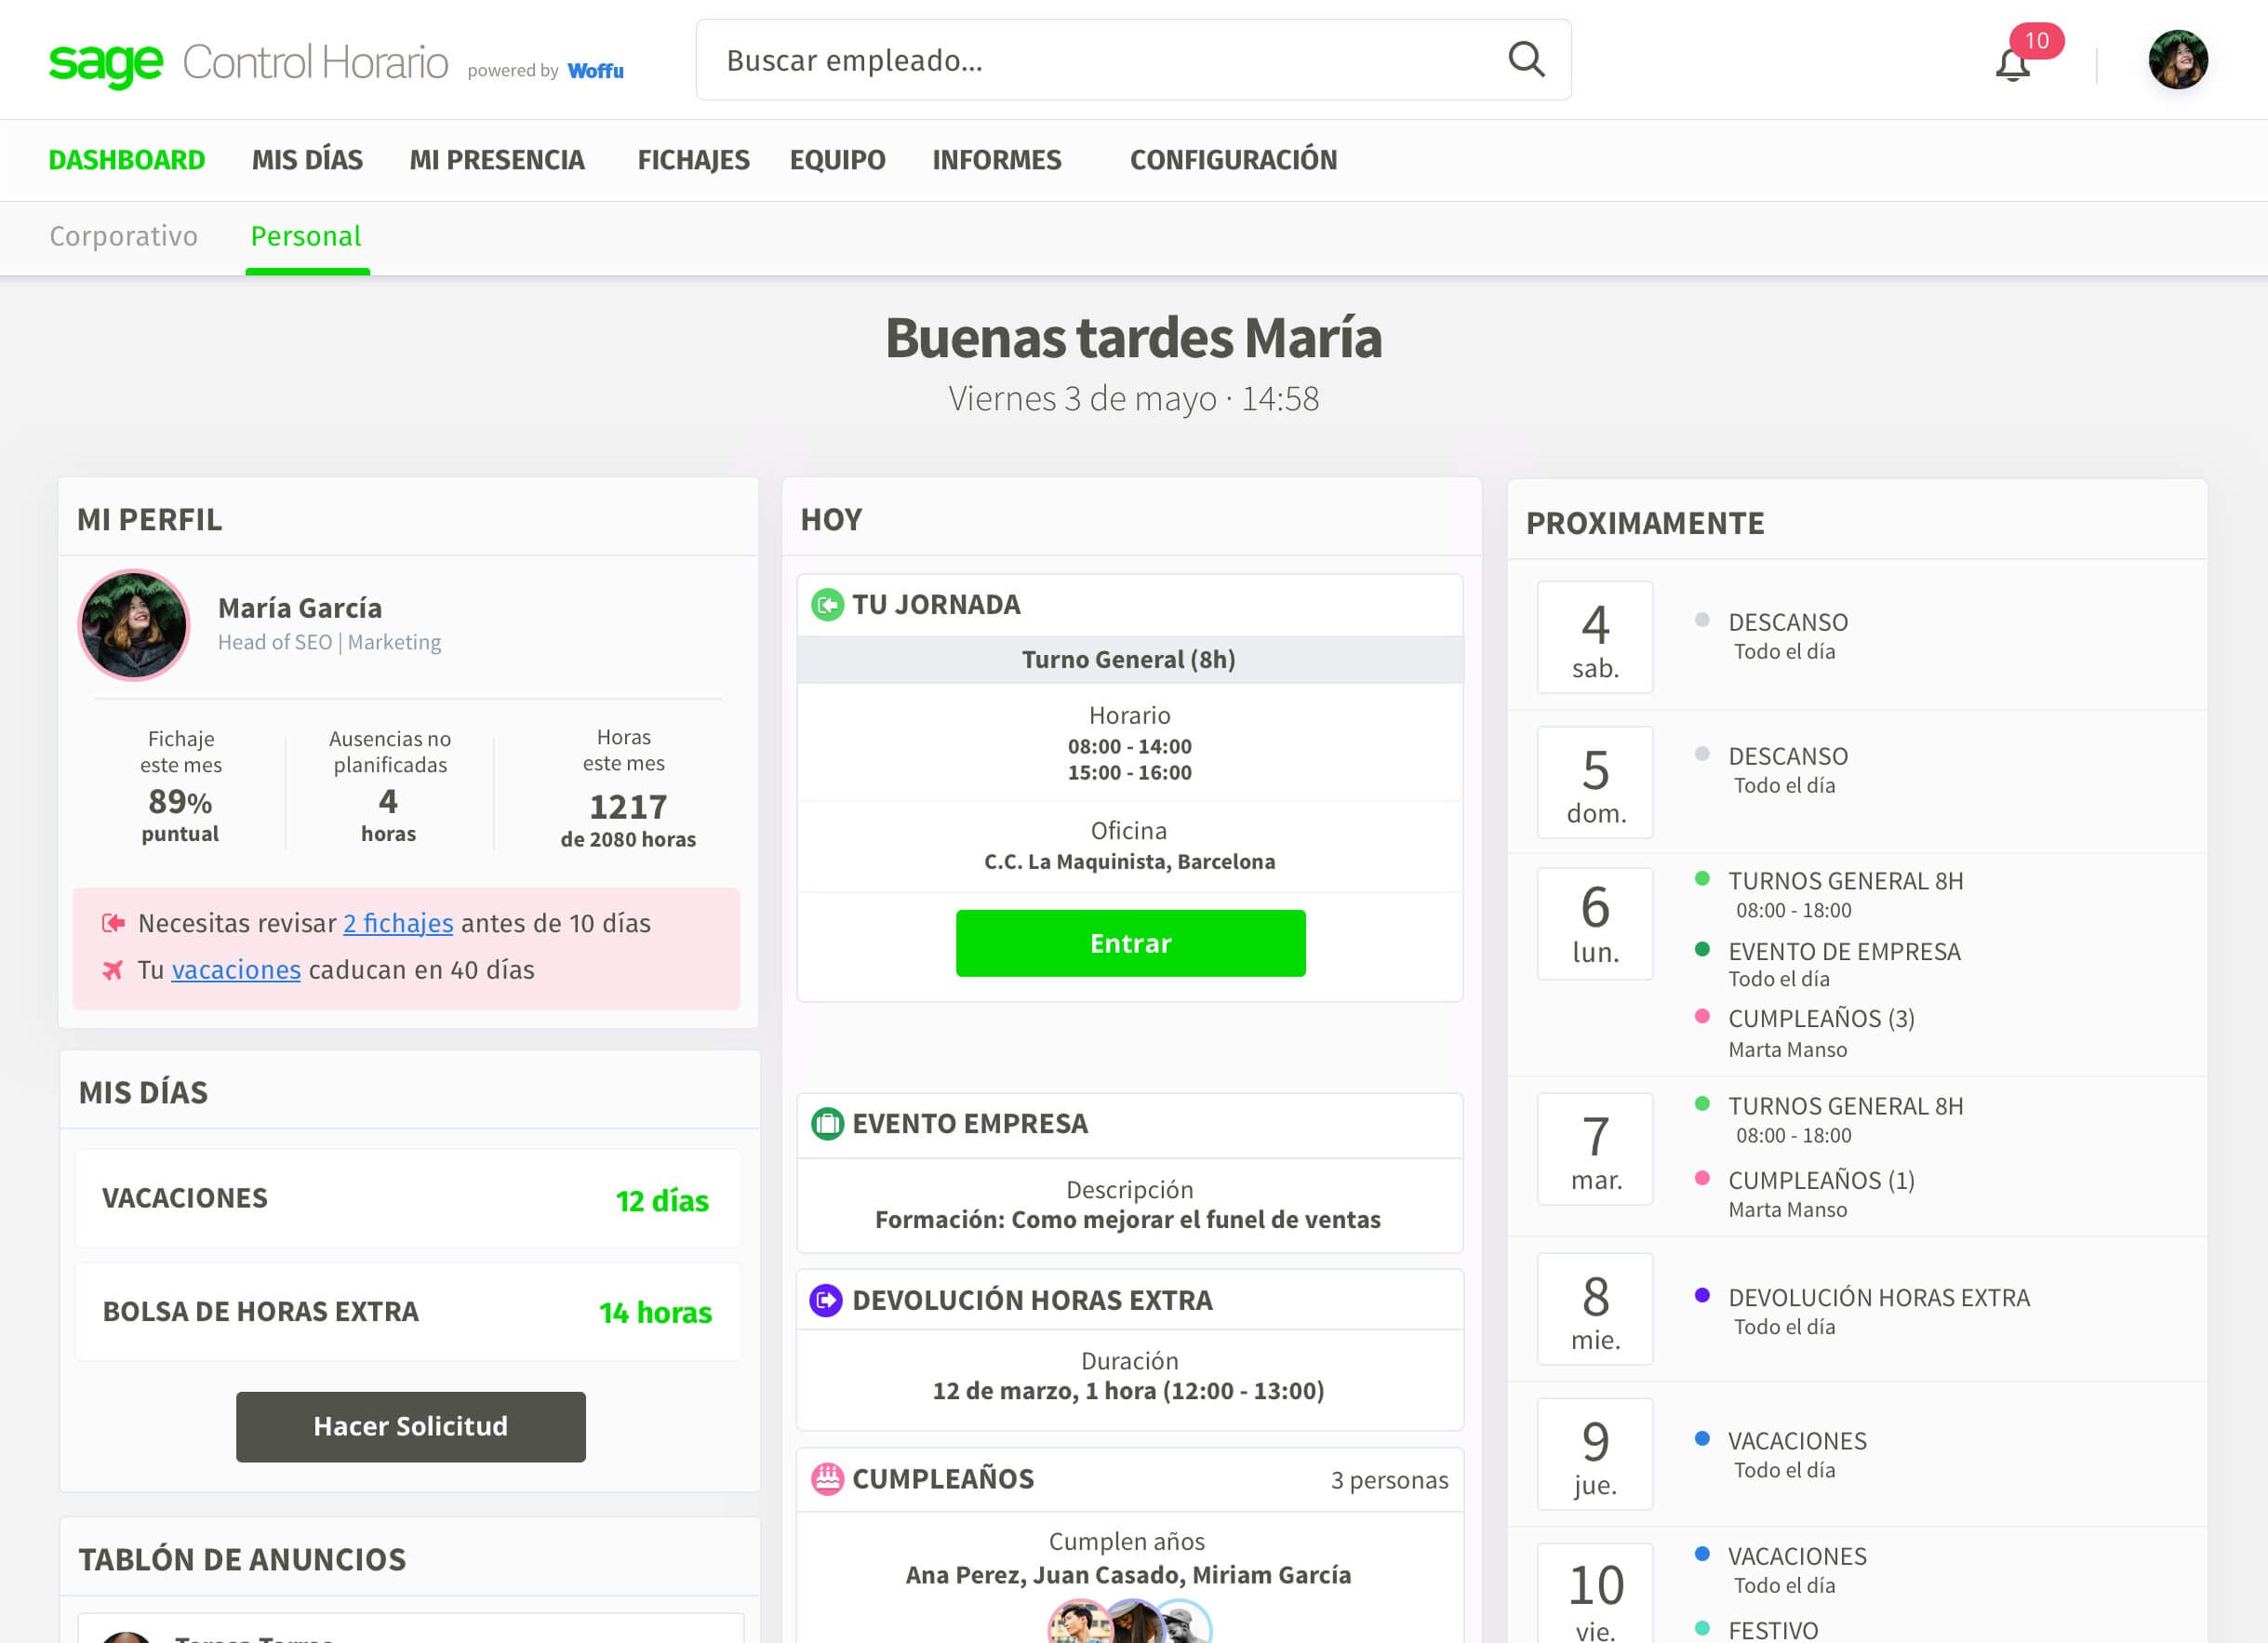Click the 1217 de 2080 horas stat

[x=628, y=788]
